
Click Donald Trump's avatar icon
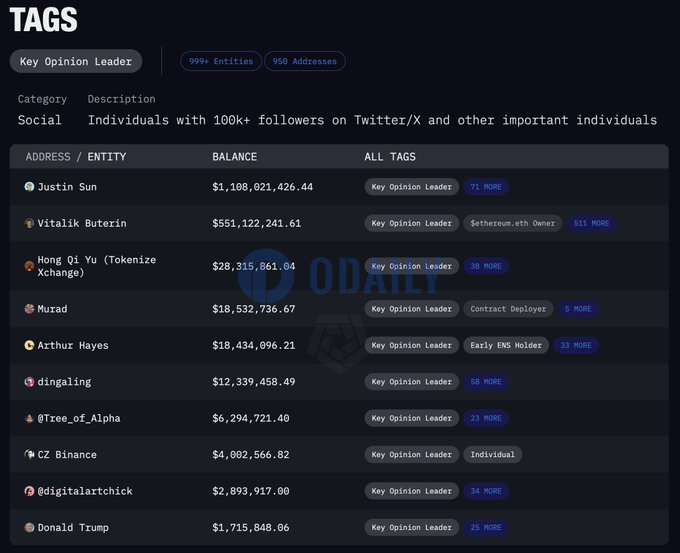pyautogui.click(x=29, y=527)
